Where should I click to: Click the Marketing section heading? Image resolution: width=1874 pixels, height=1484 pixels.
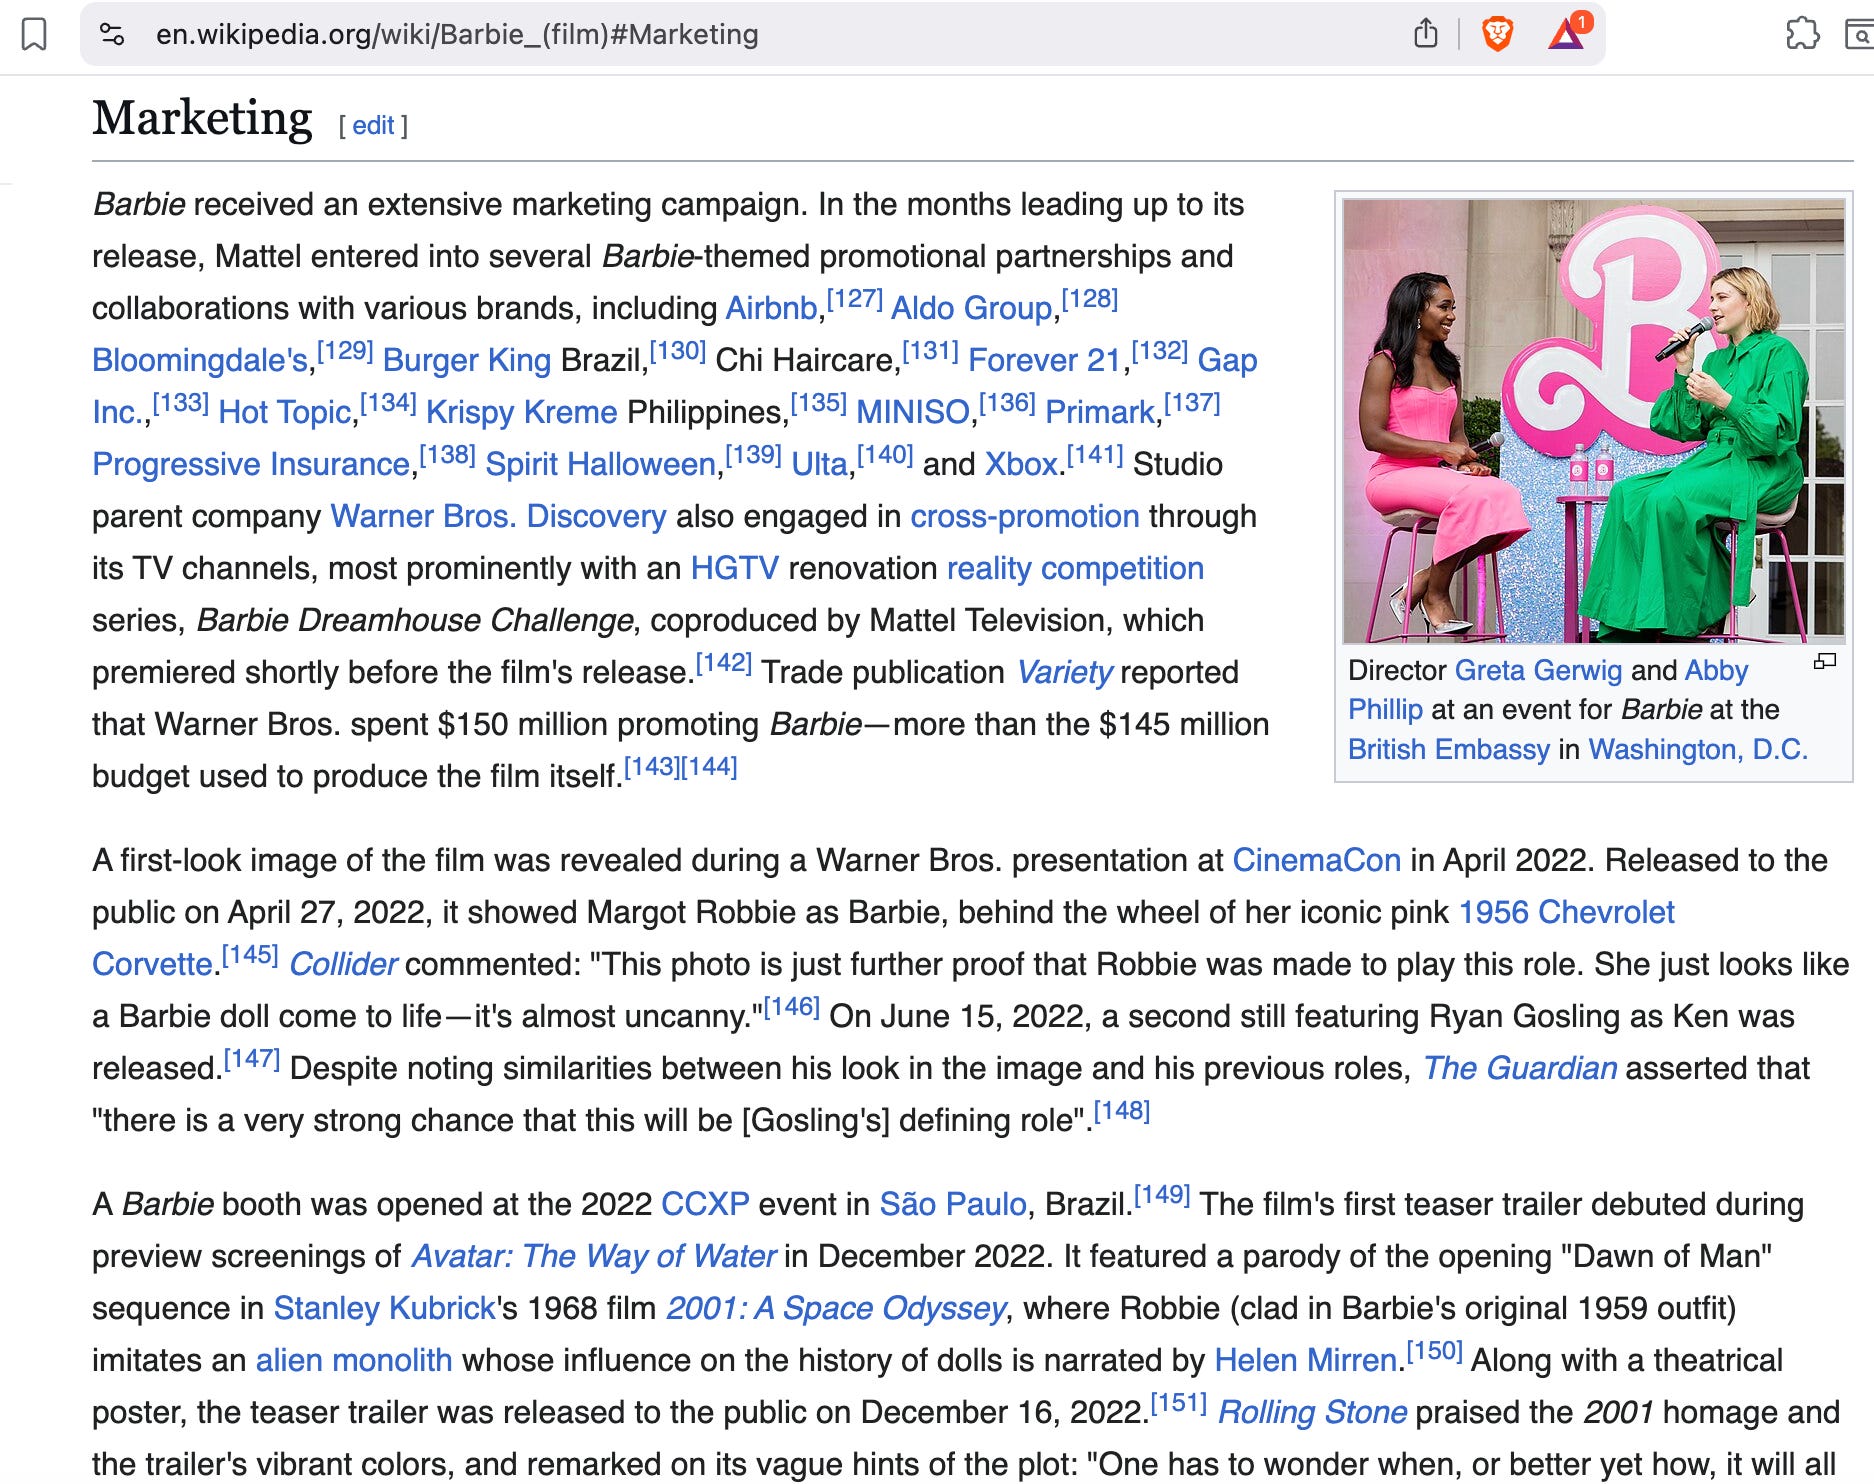[x=202, y=119]
